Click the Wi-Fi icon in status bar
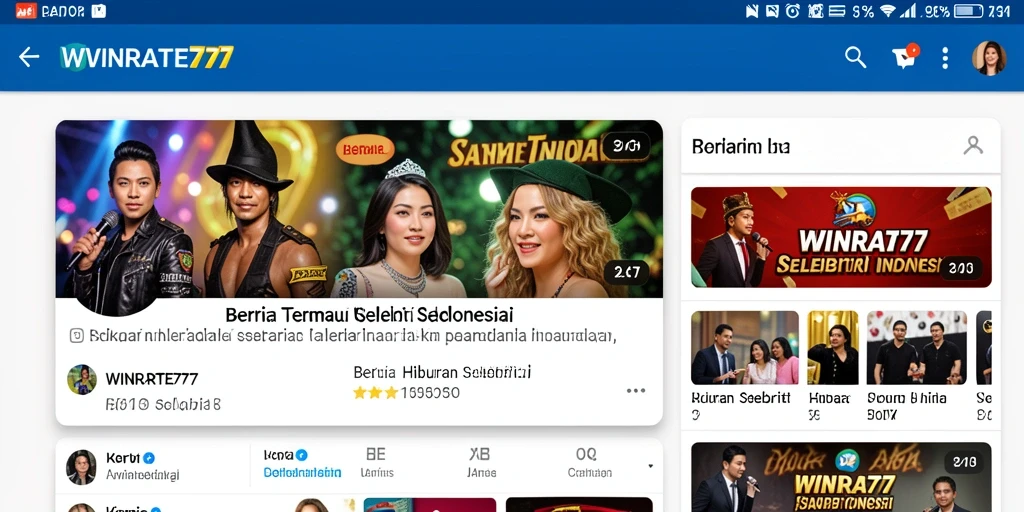 tap(888, 10)
